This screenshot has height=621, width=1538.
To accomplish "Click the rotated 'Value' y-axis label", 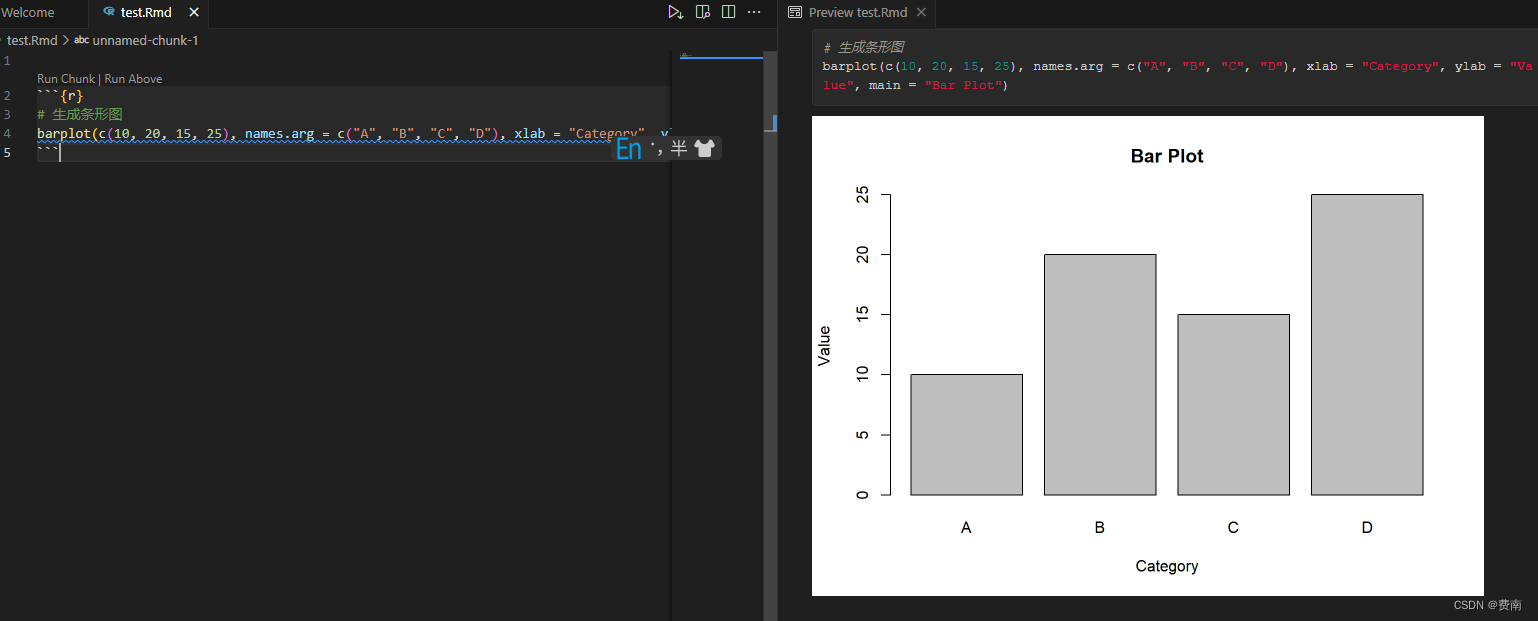I will [824, 346].
